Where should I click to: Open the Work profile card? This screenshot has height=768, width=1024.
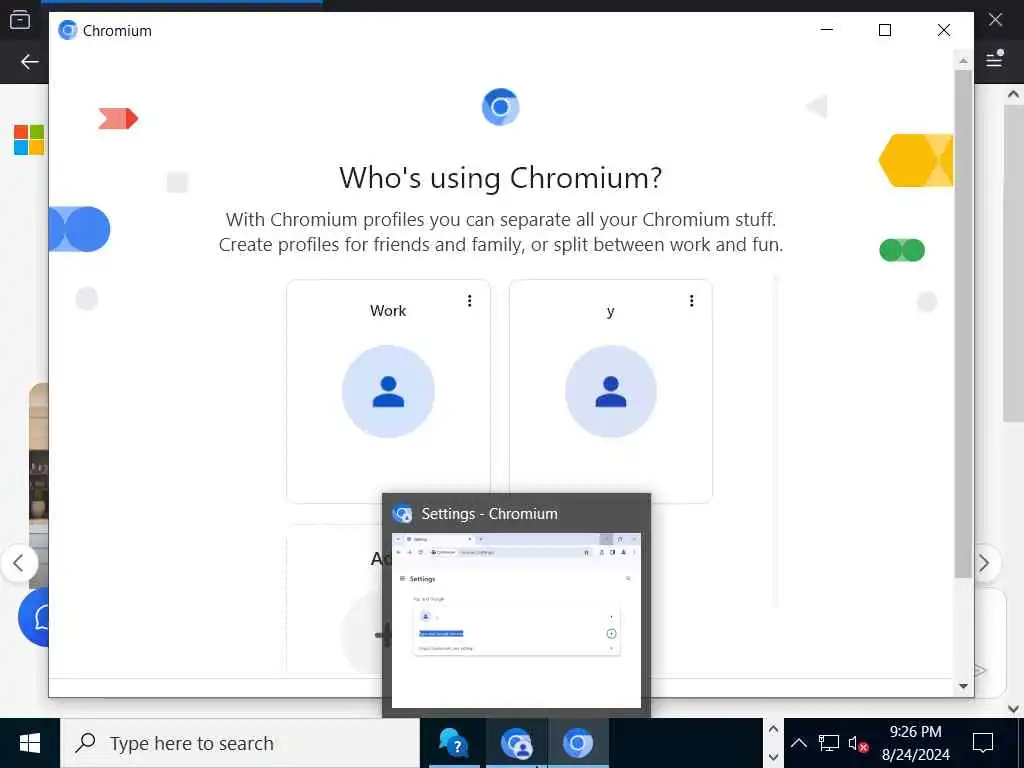[388, 391]
